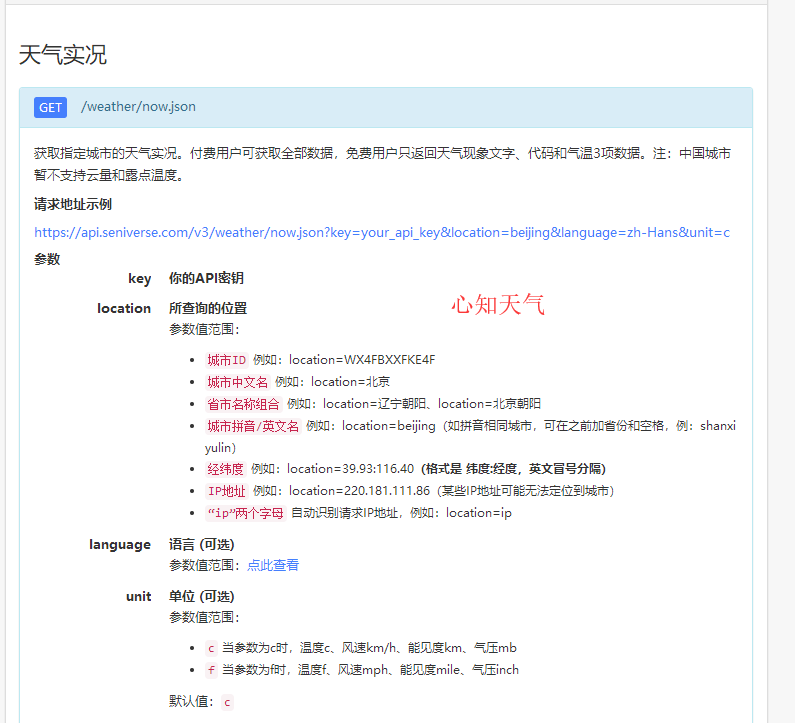
Task: Click the location=beijing example text
Action: coord(388,426)
